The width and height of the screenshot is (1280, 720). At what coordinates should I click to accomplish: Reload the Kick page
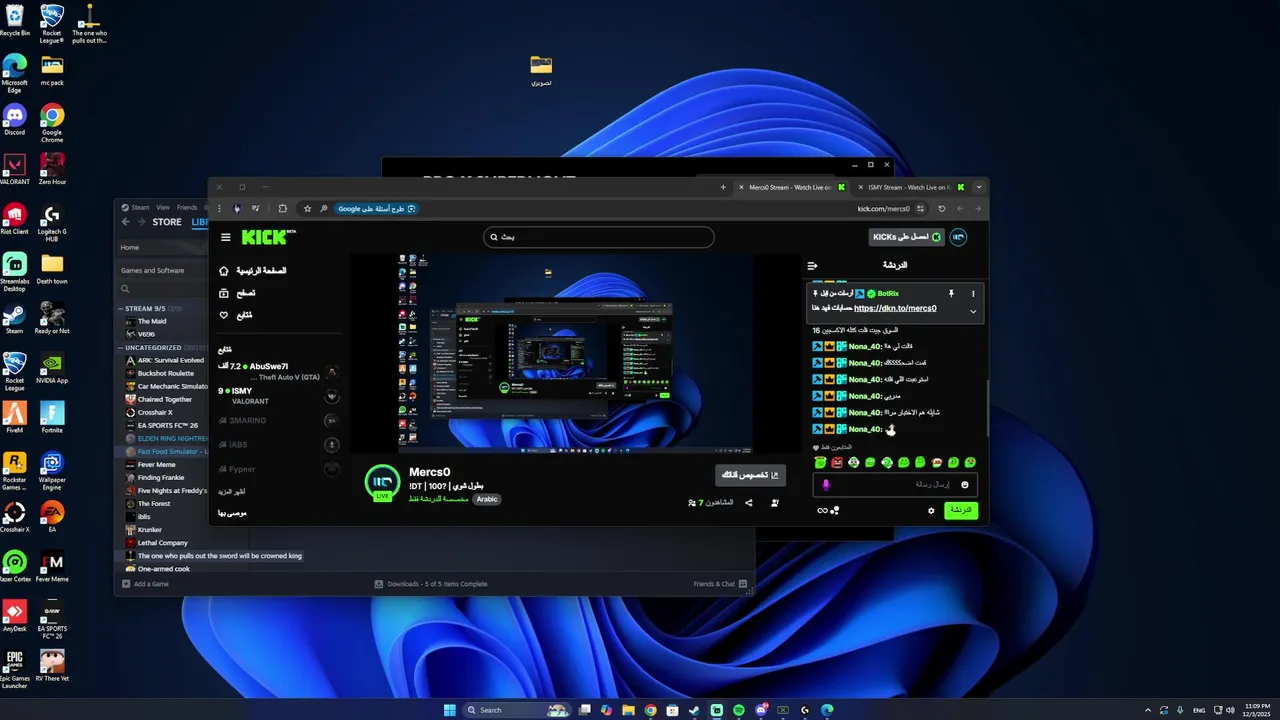coord(941,209)
